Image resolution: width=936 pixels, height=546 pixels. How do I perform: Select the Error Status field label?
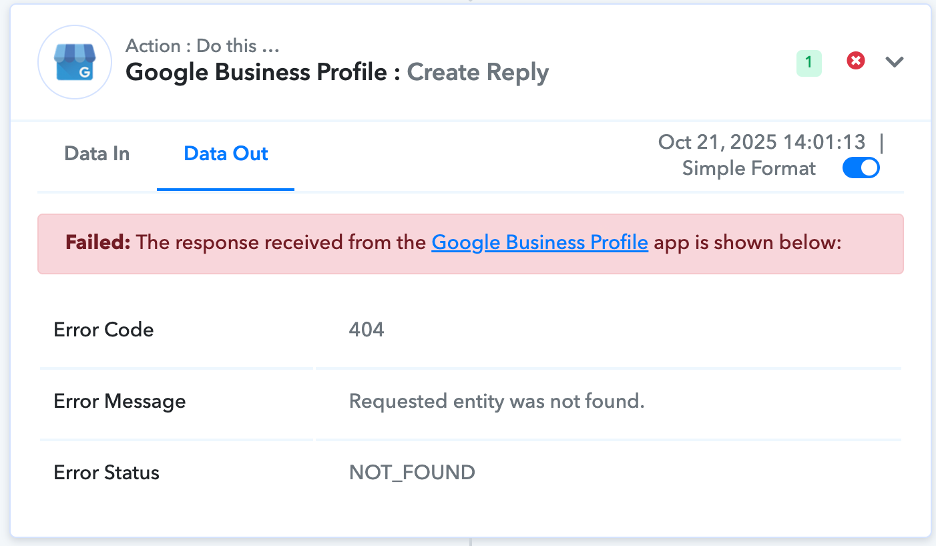click(x=107, y=472)
